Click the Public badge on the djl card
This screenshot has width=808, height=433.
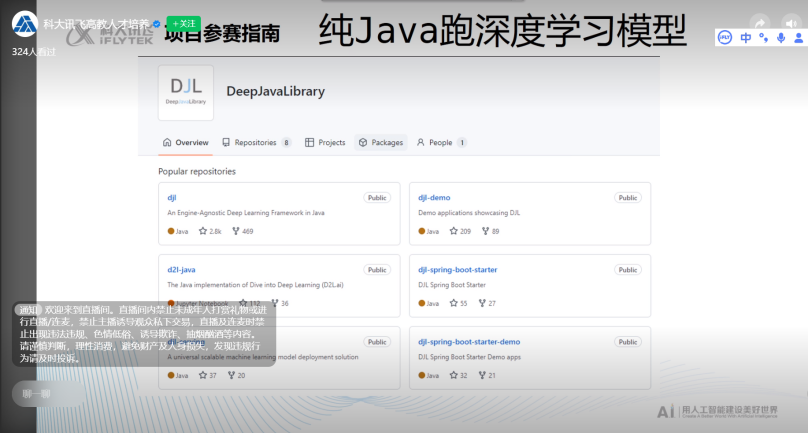point(377,197)
